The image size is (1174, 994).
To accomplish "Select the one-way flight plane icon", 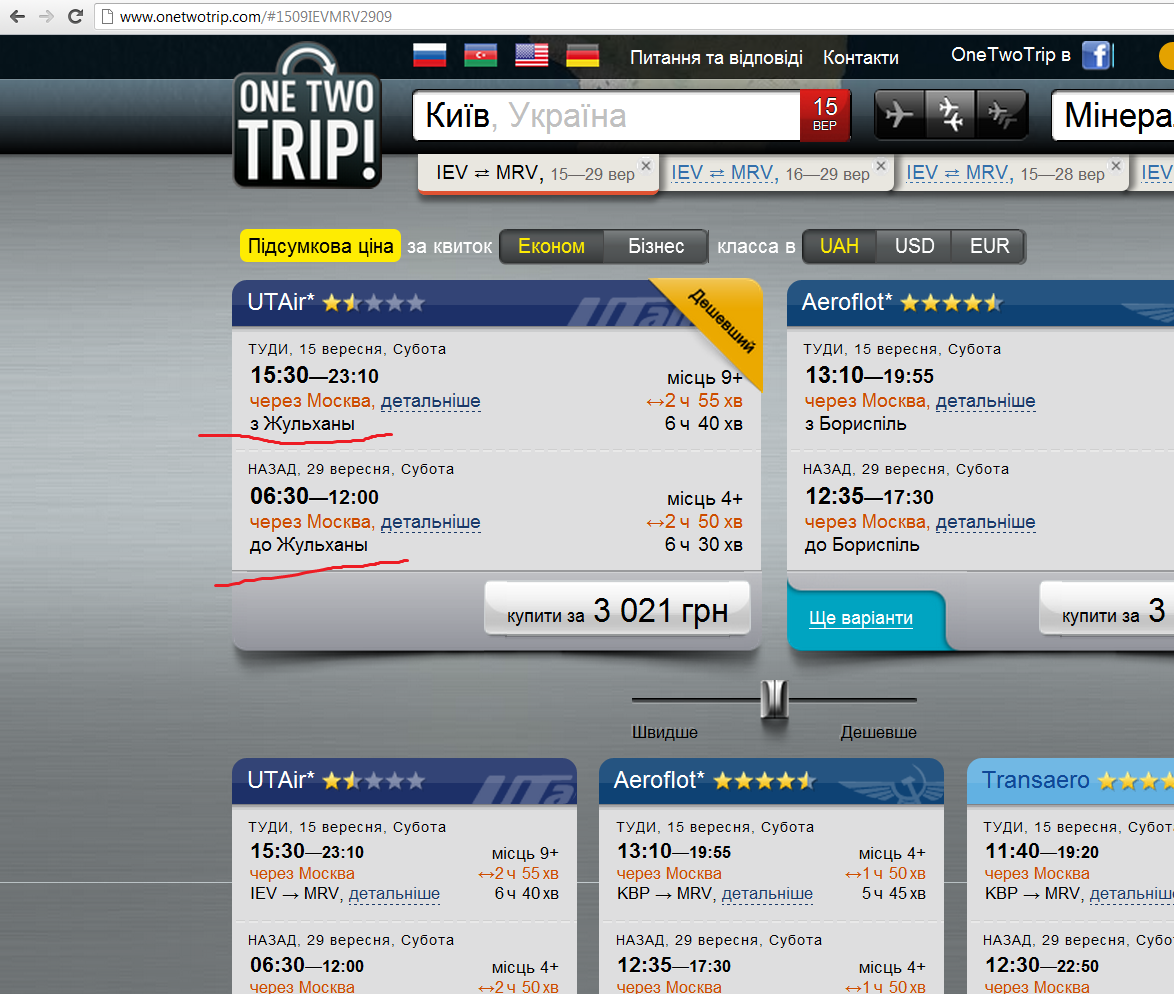I will click(x=898, y=115).
